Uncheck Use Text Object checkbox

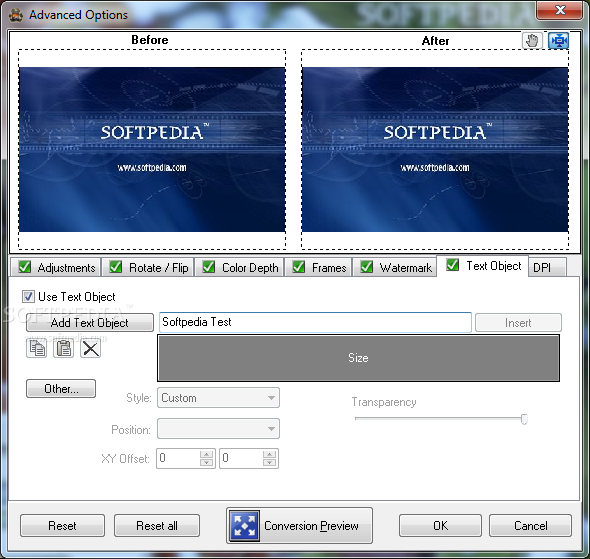28,296
